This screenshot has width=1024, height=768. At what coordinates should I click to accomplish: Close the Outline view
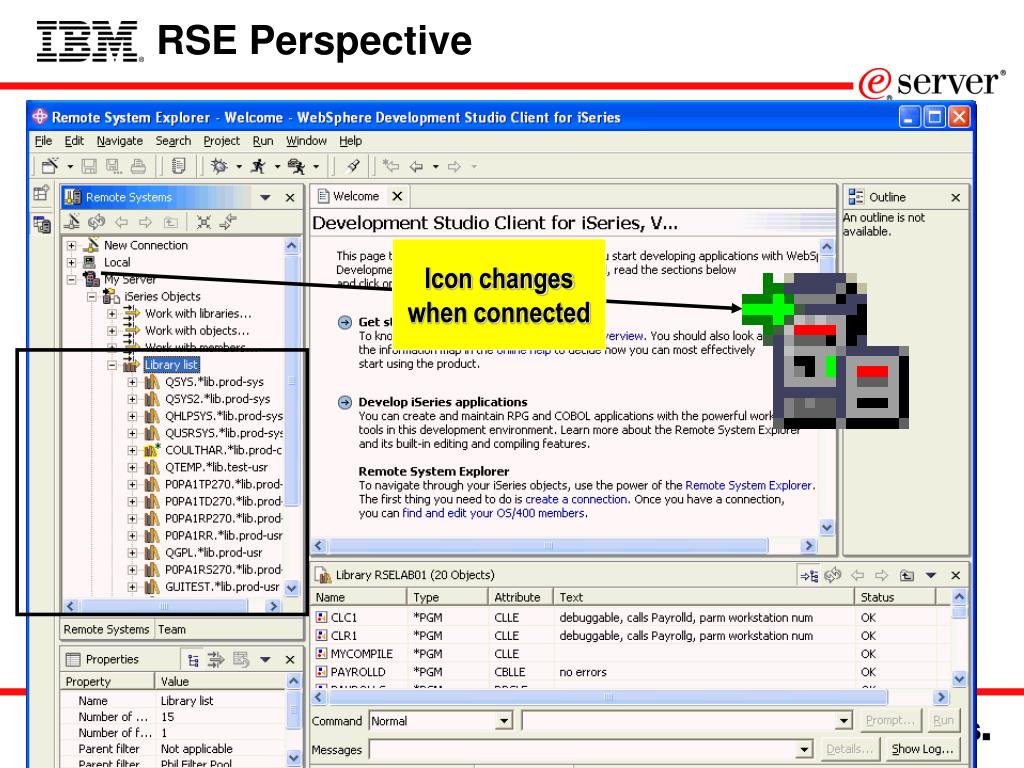pyautogui.click(x=955, y=198)
